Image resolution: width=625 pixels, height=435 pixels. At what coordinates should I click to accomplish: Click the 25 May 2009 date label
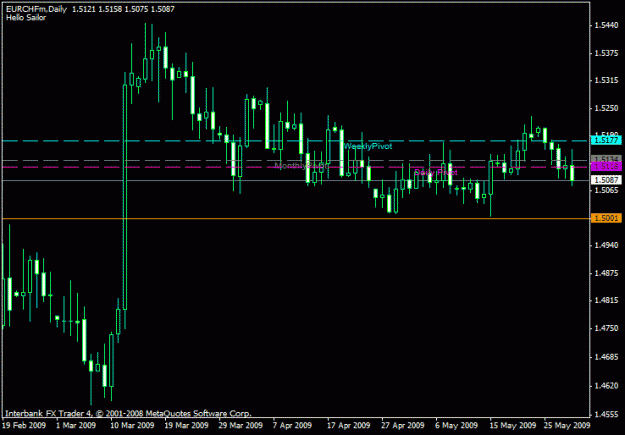566,425
